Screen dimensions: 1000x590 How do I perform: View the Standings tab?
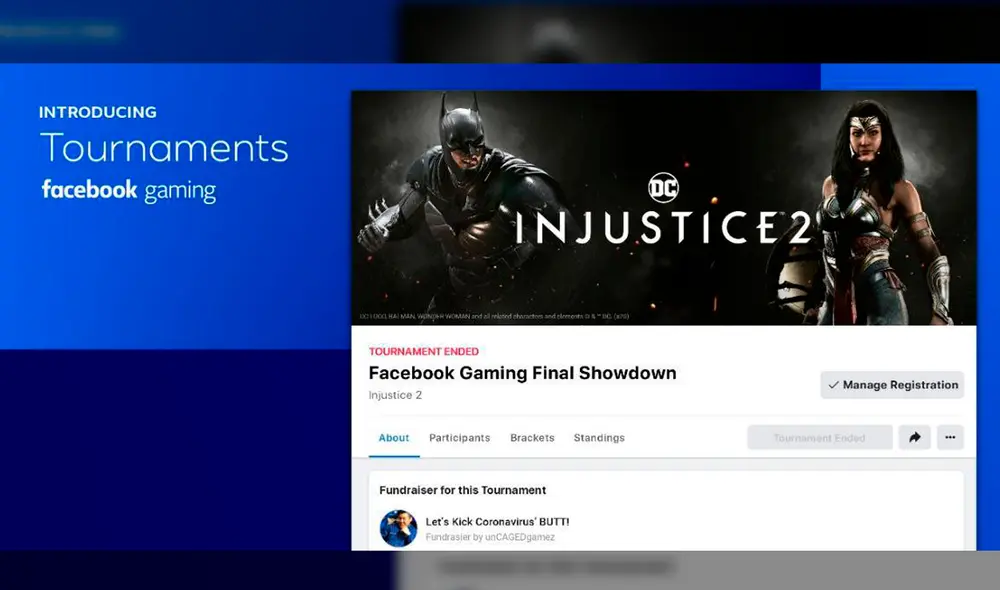[598, 438]
